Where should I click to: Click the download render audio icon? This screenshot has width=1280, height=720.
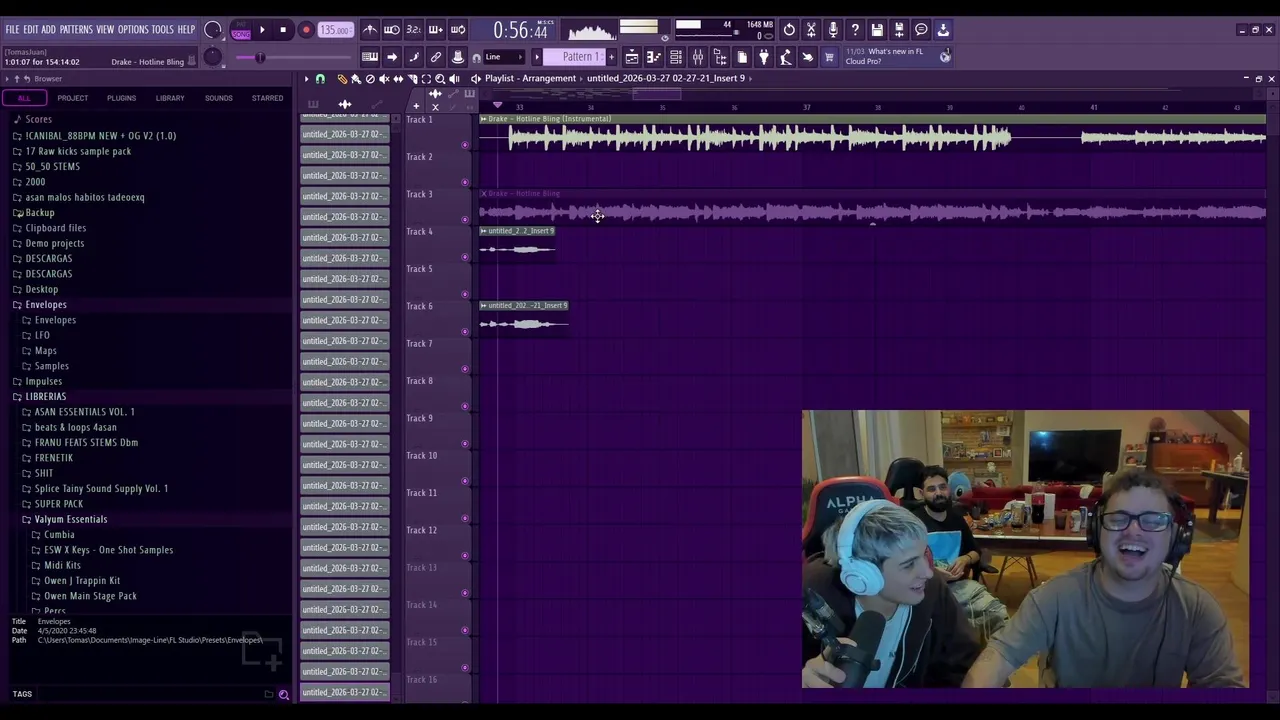click(x=943, y=30)
